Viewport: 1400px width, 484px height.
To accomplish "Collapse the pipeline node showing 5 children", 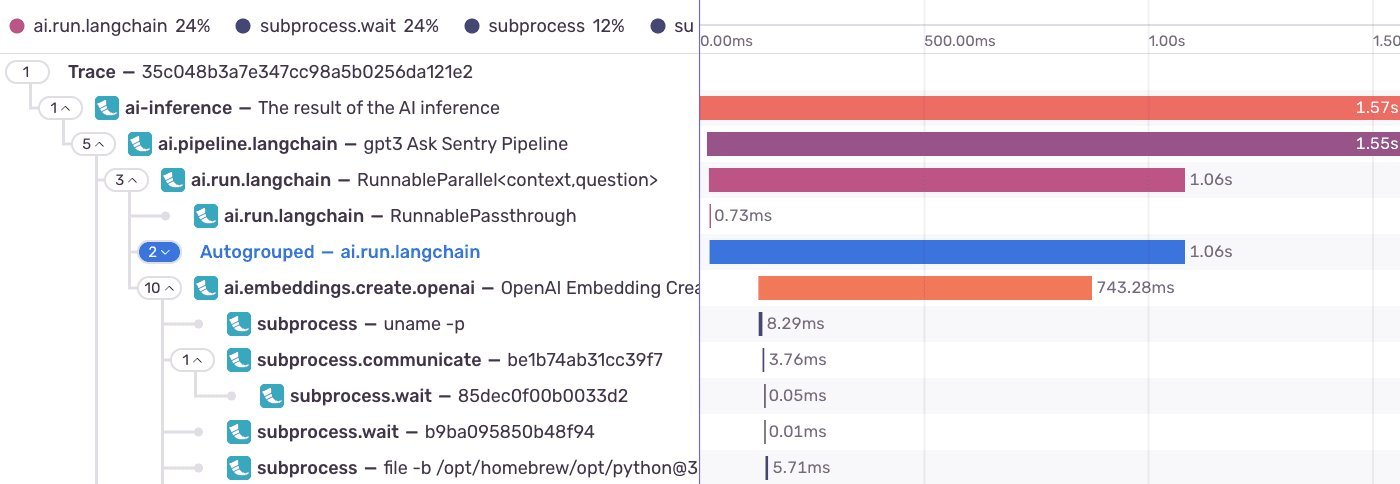I will coord(93,144).
